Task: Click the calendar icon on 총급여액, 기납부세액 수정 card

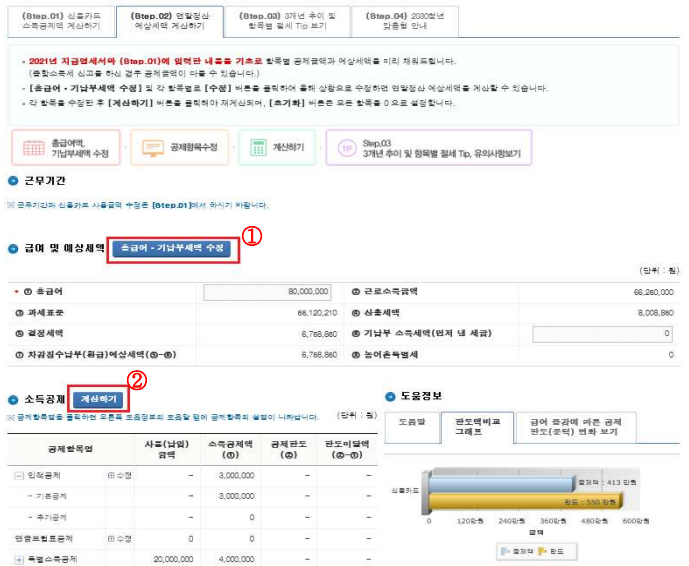Action: coord(33,148)
